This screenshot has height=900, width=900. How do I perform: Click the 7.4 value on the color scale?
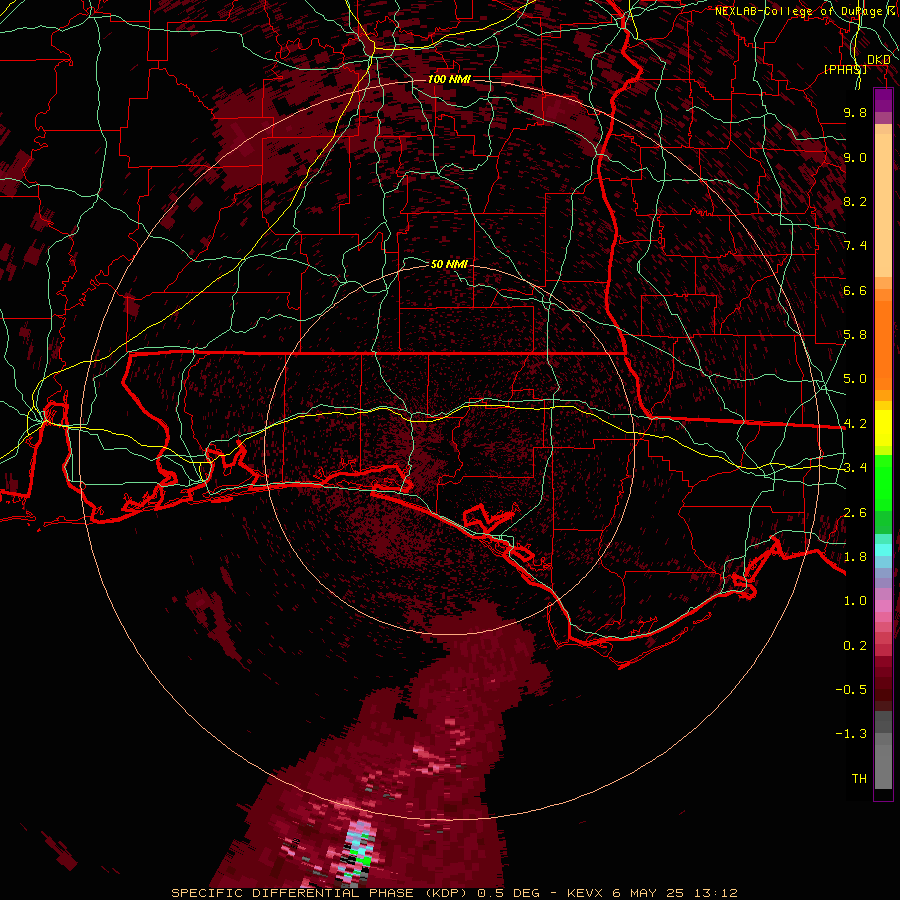855,246
